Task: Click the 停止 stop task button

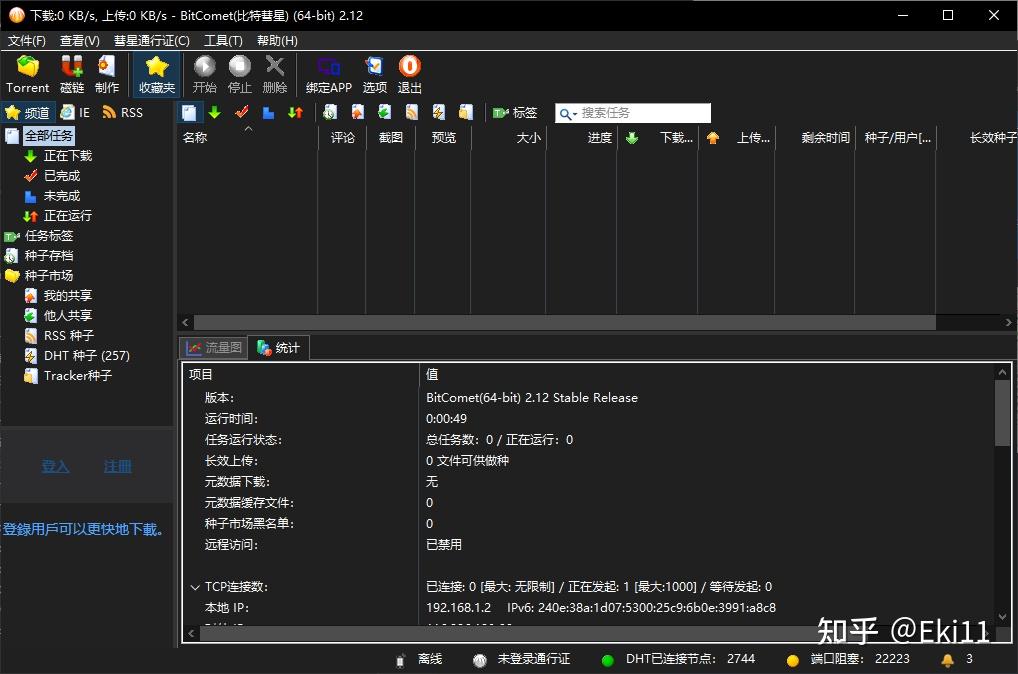Action: coord(240,75)
